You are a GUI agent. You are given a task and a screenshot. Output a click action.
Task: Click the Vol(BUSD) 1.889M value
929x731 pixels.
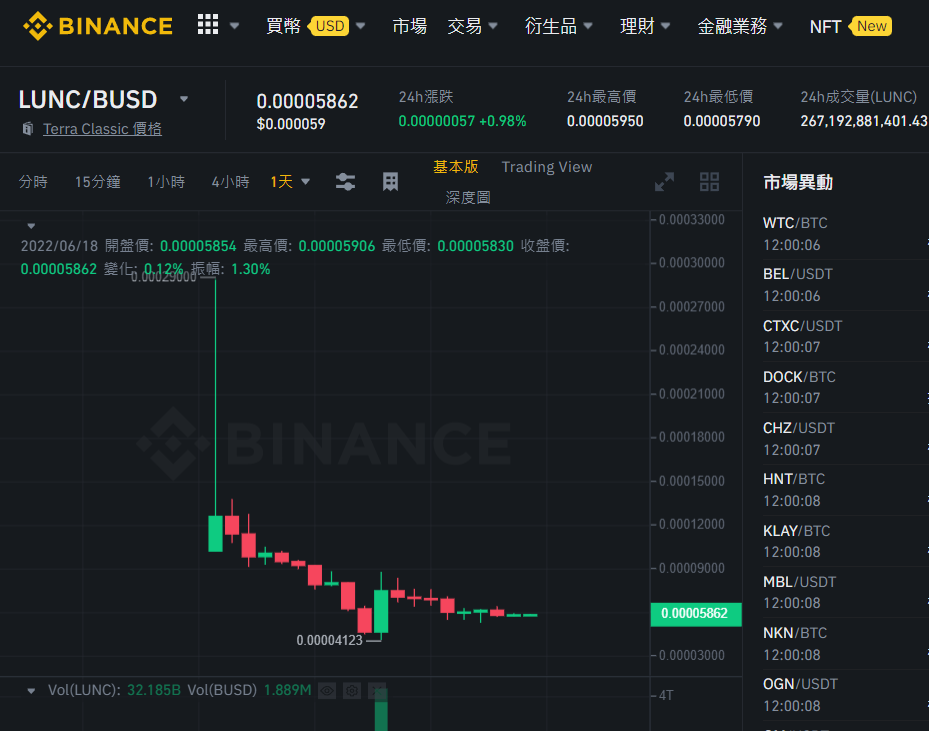(x=287, y=690)
